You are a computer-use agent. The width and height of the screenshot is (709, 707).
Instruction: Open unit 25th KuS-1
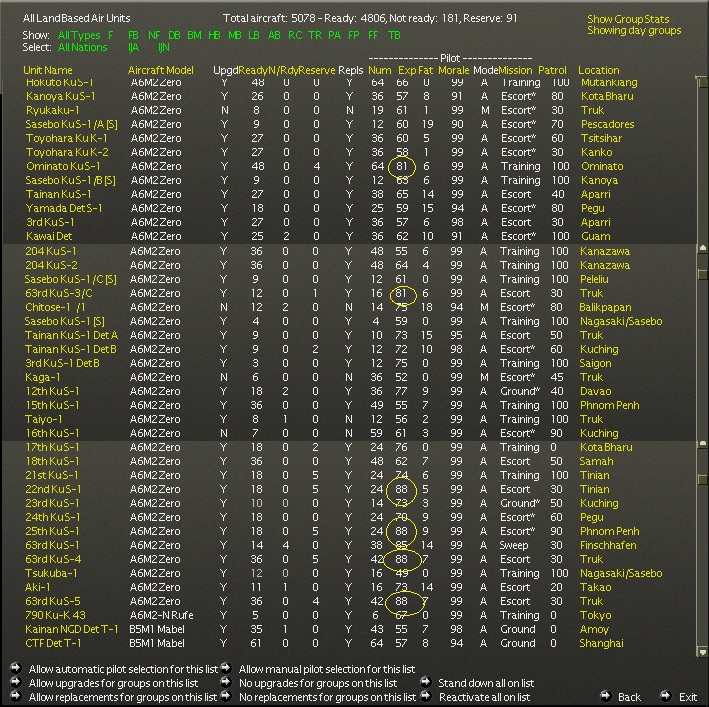[x=52, y=532]
